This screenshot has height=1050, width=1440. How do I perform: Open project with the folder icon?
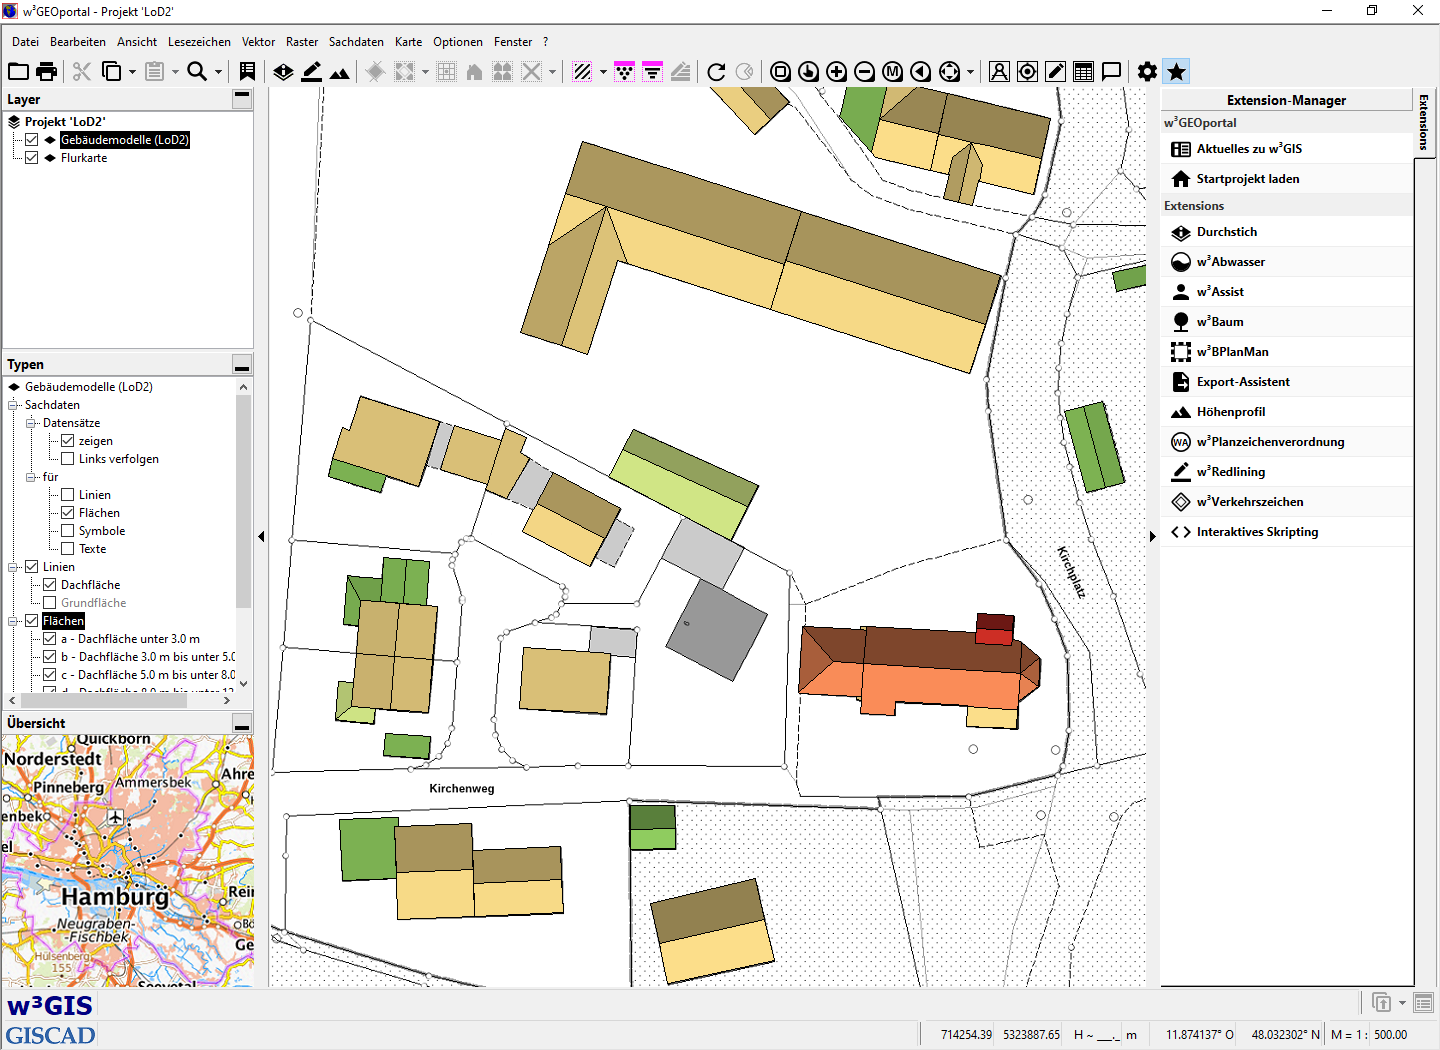coord(19,71)
